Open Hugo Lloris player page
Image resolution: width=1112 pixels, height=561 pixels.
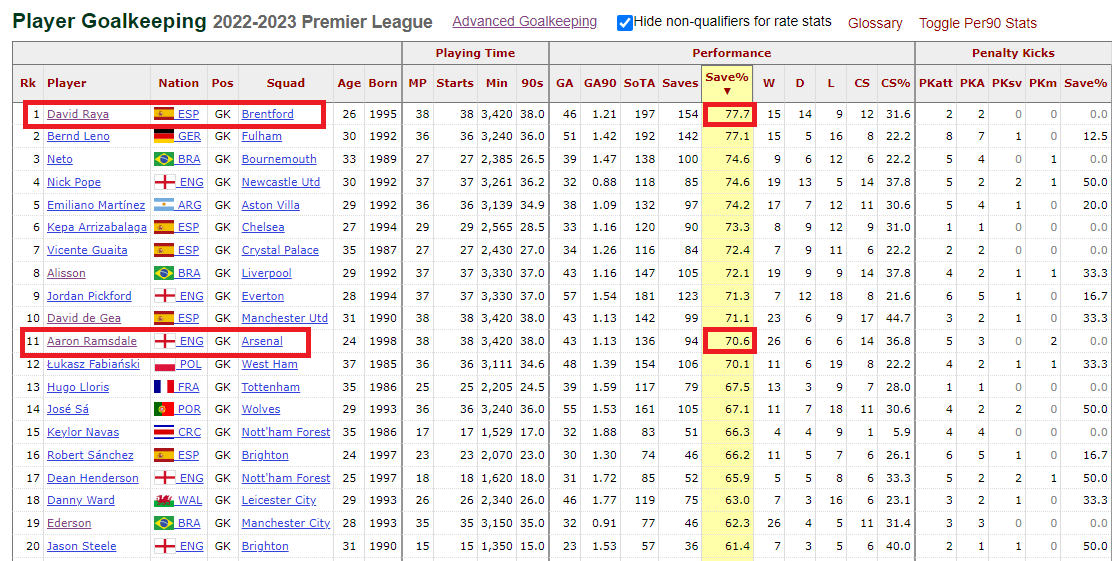pos(77,387)
